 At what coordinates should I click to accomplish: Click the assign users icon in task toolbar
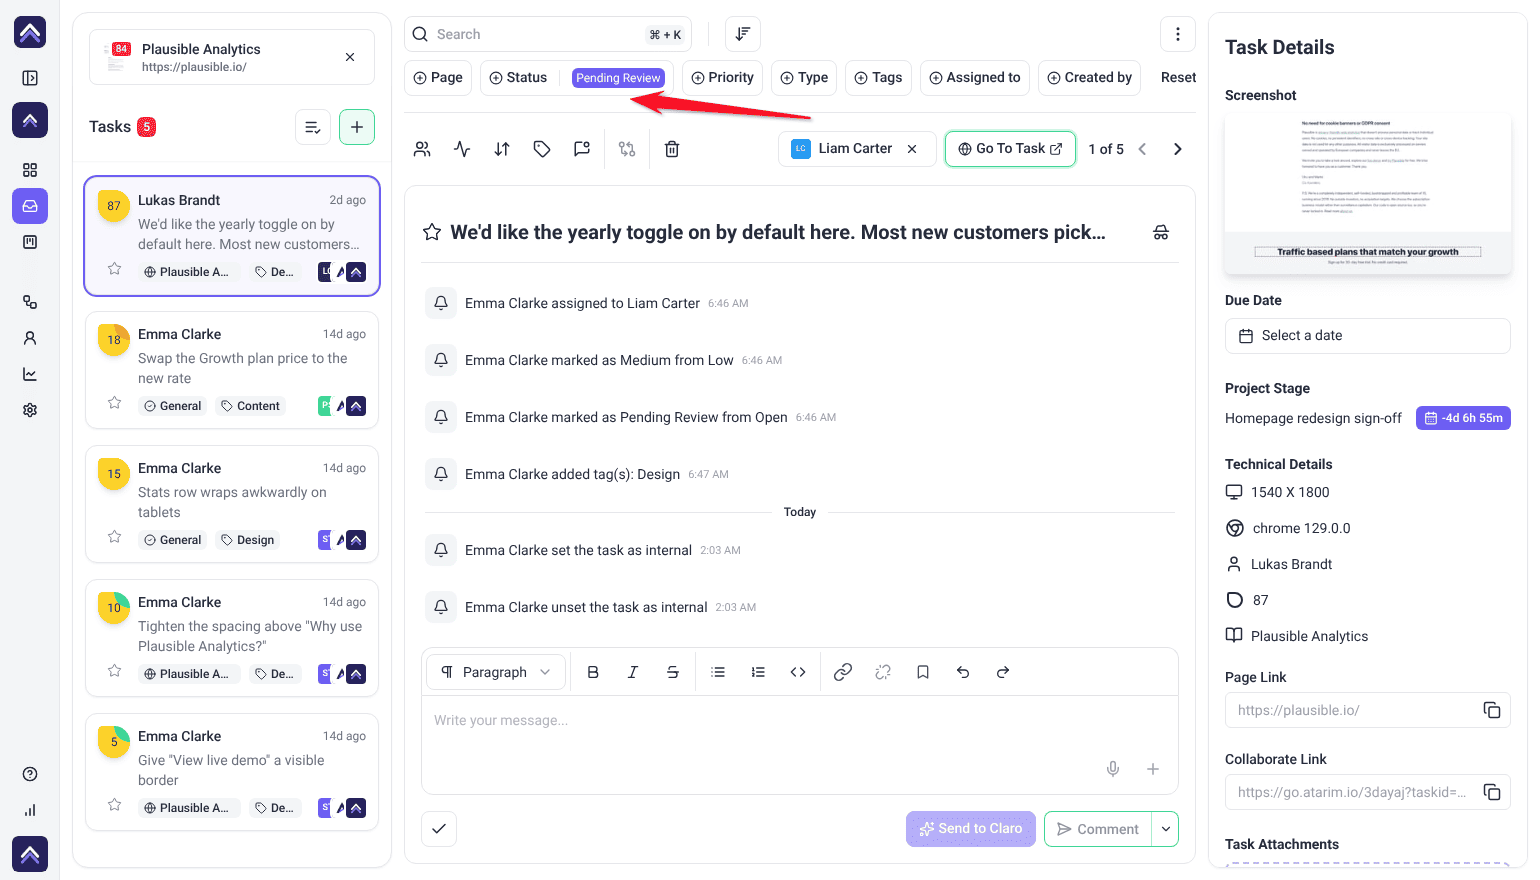422,149
